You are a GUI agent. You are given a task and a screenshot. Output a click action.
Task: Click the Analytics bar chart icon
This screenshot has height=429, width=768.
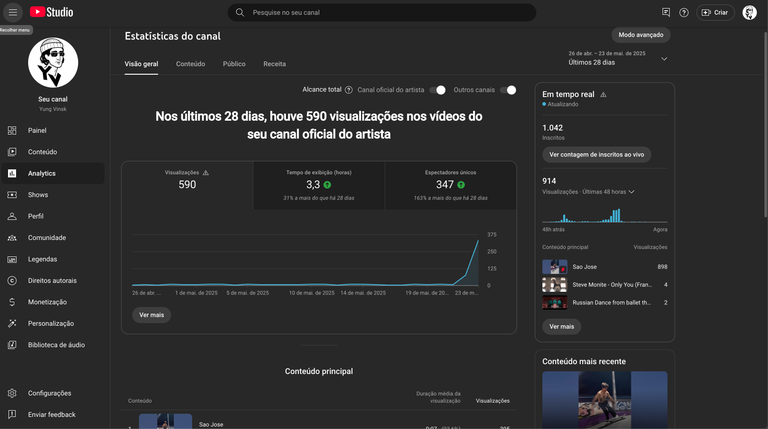point(12,173)
